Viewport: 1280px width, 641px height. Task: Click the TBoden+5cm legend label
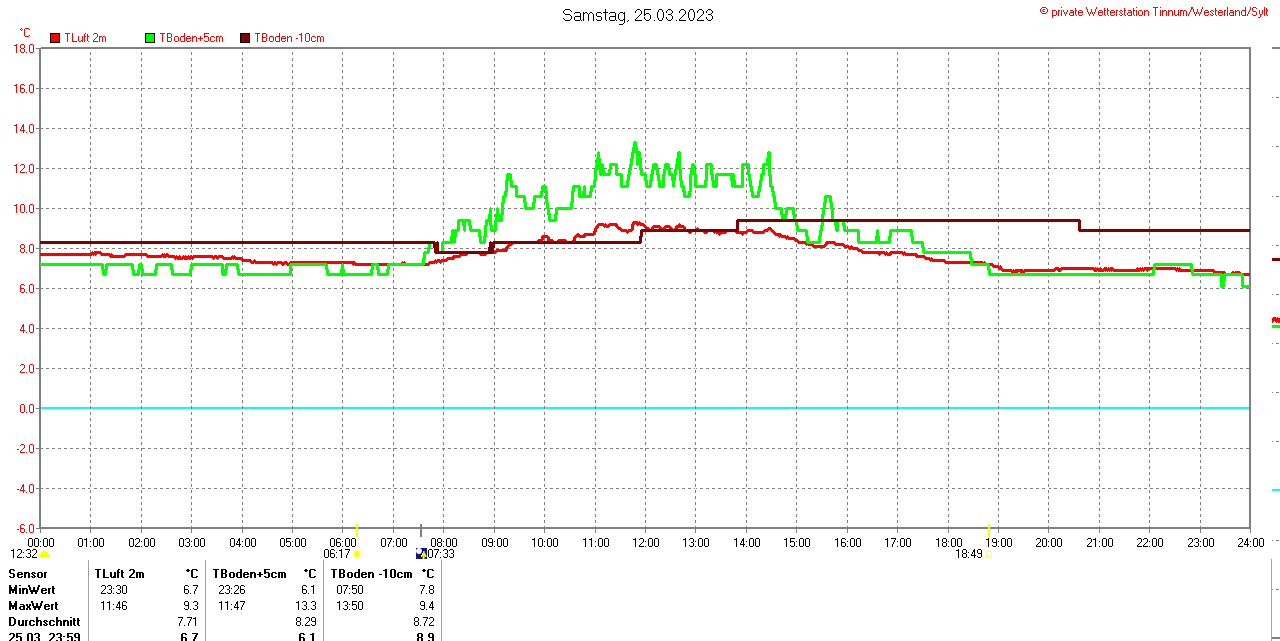[x=191, y=38]
